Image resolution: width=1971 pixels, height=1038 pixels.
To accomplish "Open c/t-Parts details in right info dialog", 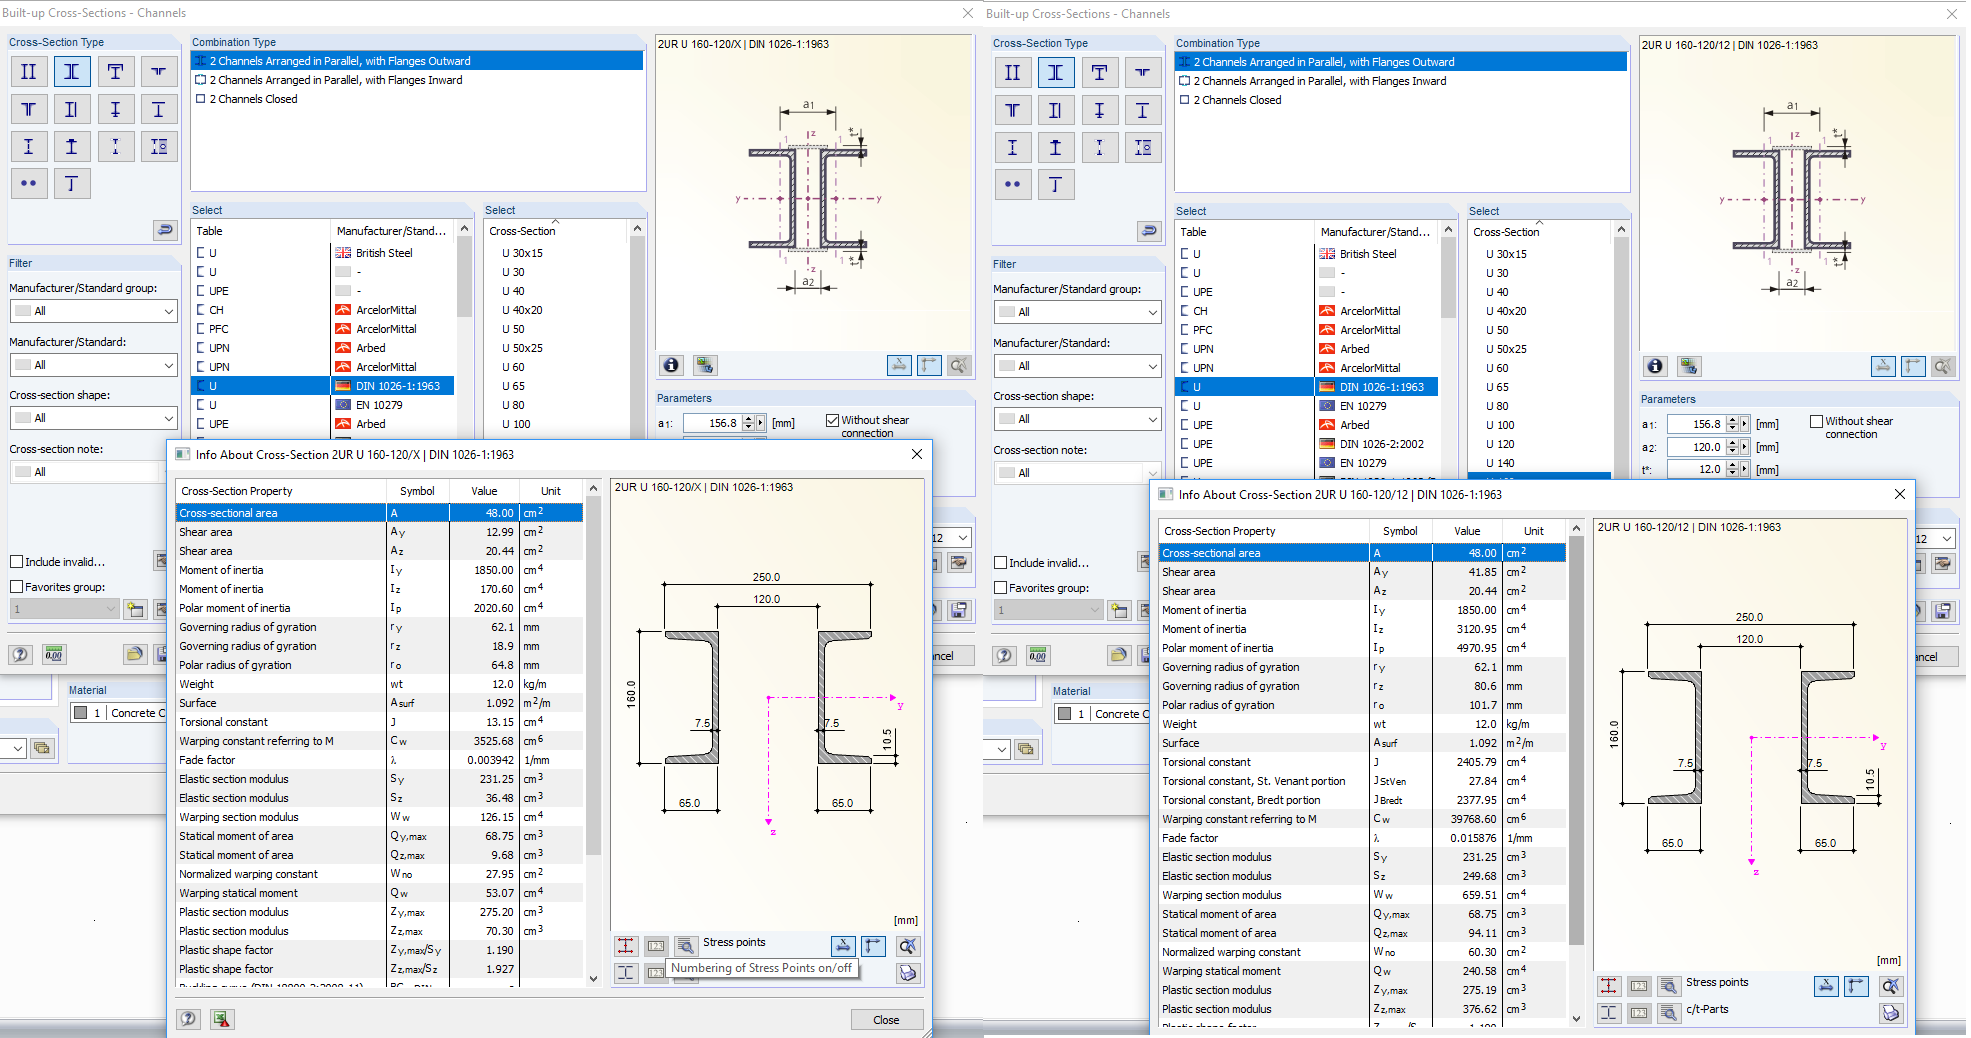I will 1669,1012.
